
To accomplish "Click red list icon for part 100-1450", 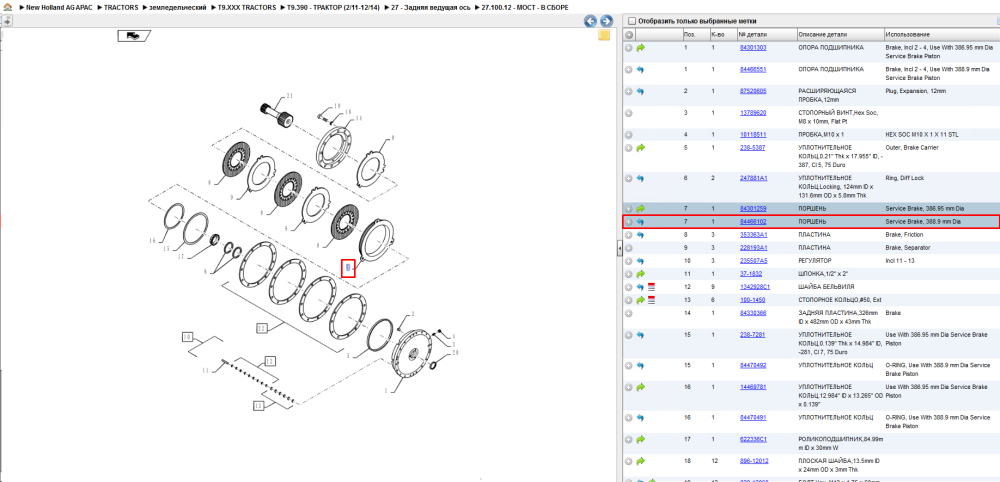I will [x=652, y=300].
